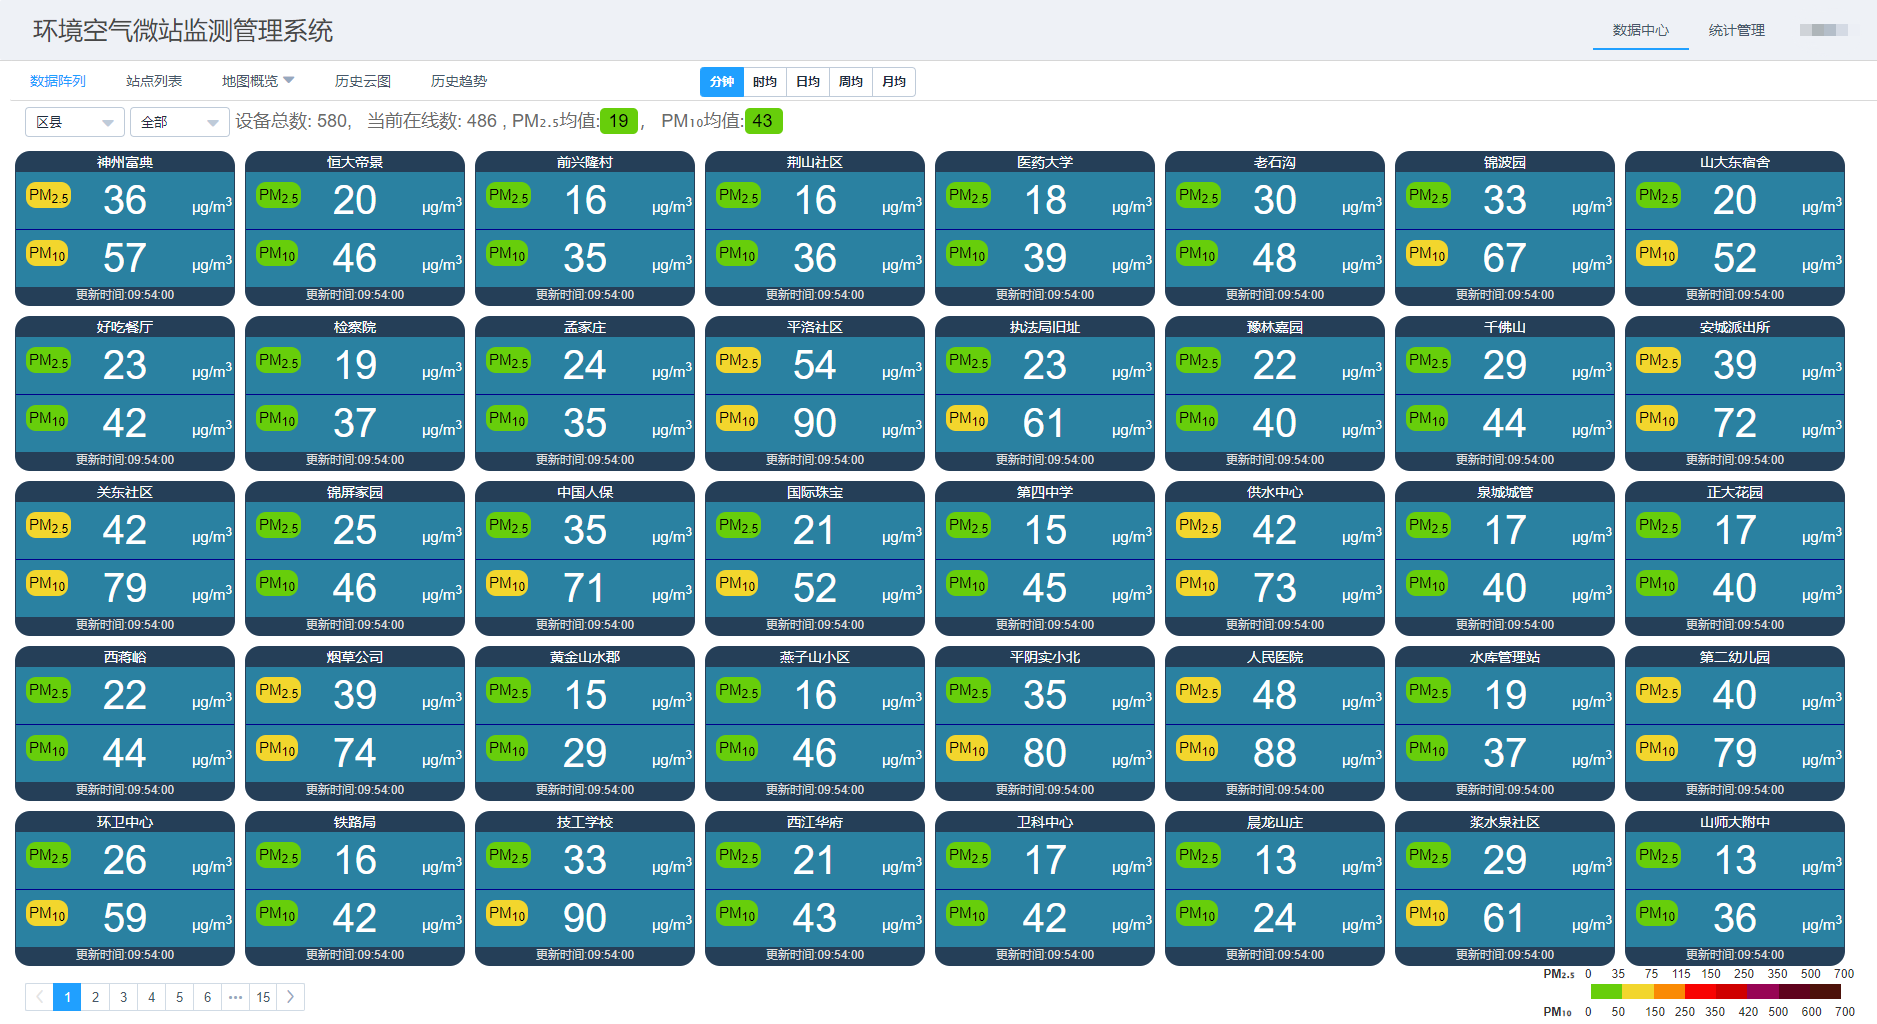Click the PM2.5 icon on 第二幼儿园 card
This screenshot has width=1877, height=1024.
pos(1658,690)
